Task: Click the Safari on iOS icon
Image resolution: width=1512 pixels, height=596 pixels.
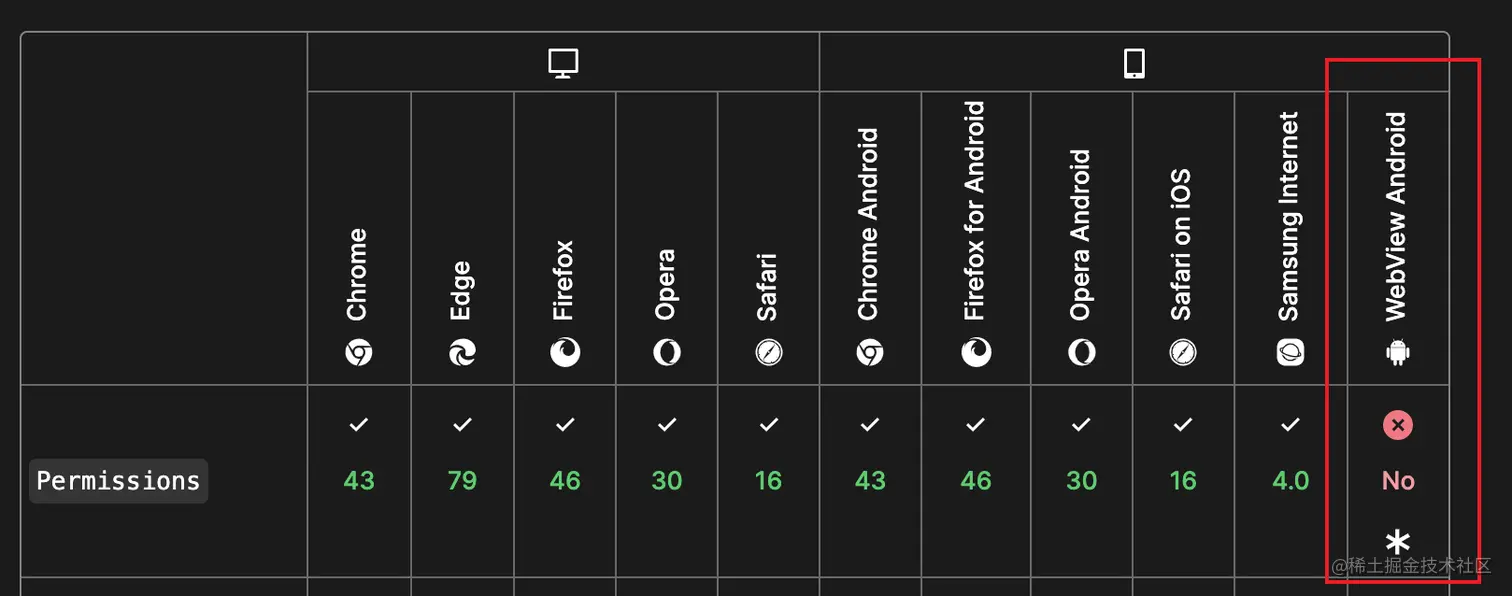Action: [x=1182, y=352]
